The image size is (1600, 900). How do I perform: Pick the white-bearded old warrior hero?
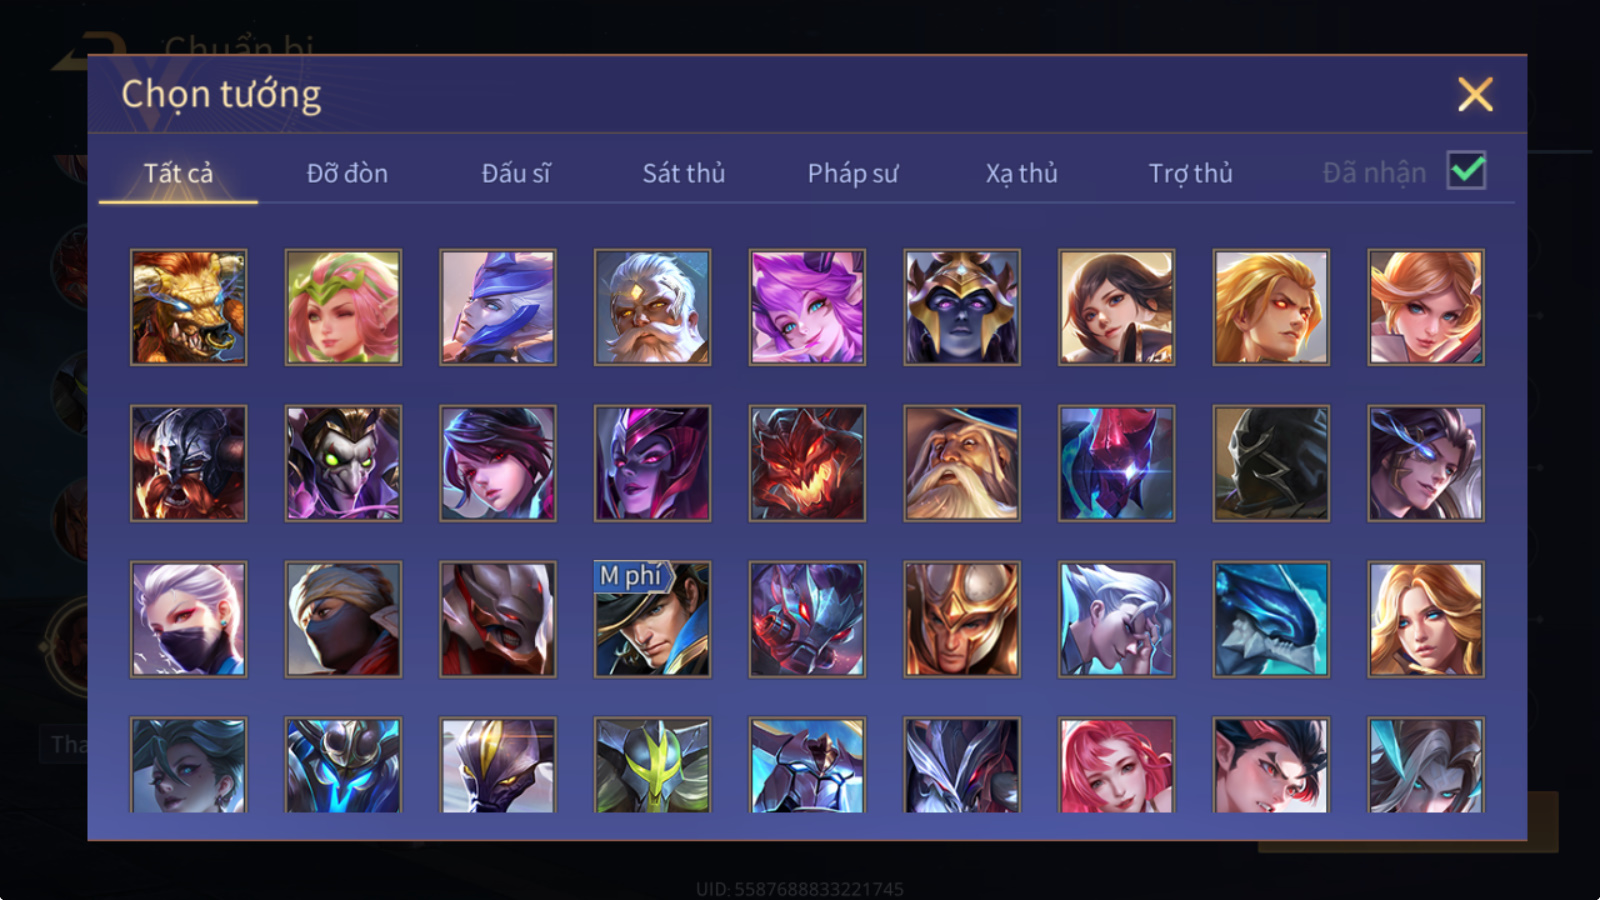(652, 307)
